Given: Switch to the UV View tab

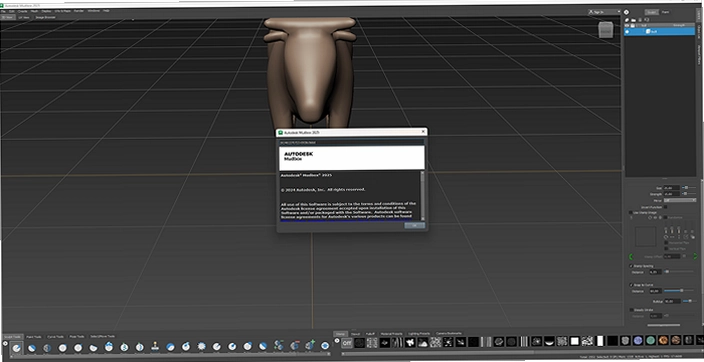Looking at the screenshot, I should tap(24, 17).
